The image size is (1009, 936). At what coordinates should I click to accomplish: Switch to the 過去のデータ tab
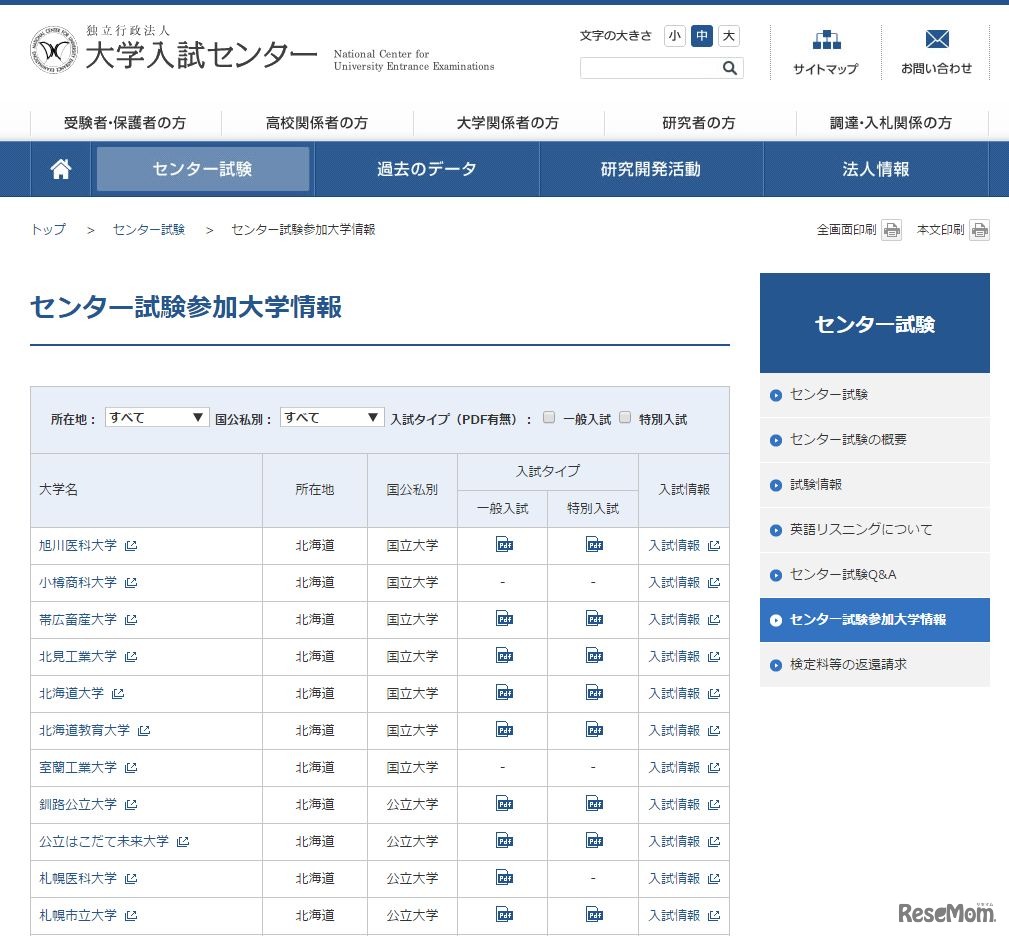(x=425, y=168)
